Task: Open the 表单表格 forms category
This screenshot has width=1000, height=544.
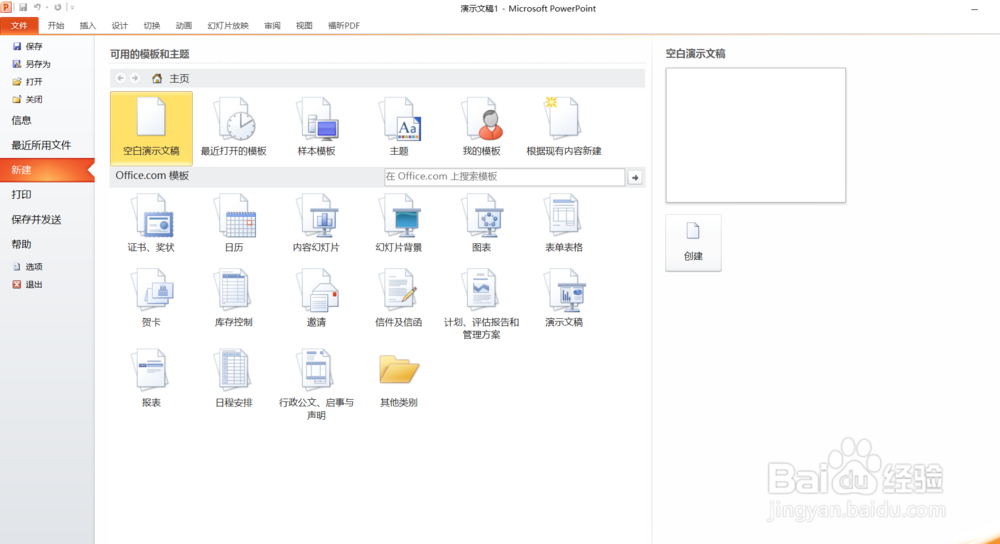Action: tap(564, 224)
